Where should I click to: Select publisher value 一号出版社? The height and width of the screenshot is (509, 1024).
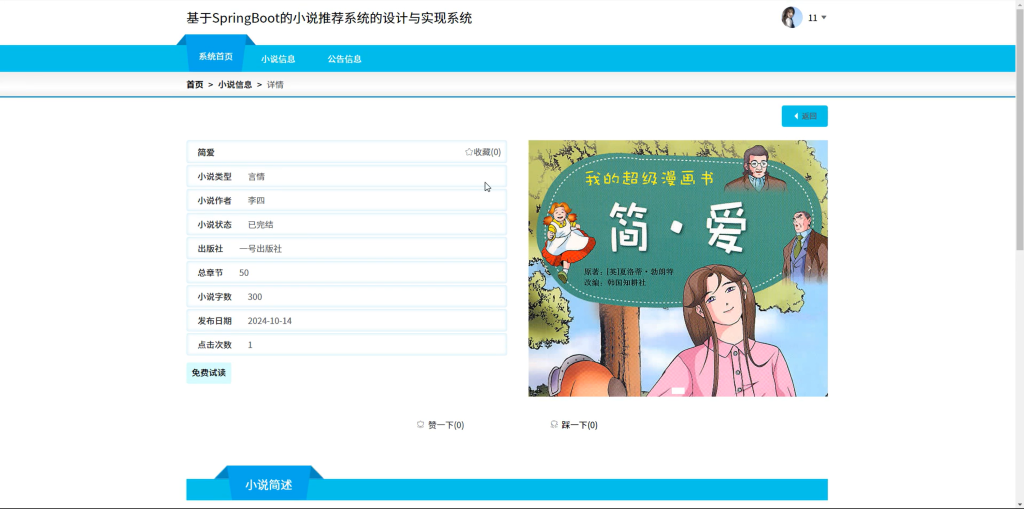click(x=261, y=249)
